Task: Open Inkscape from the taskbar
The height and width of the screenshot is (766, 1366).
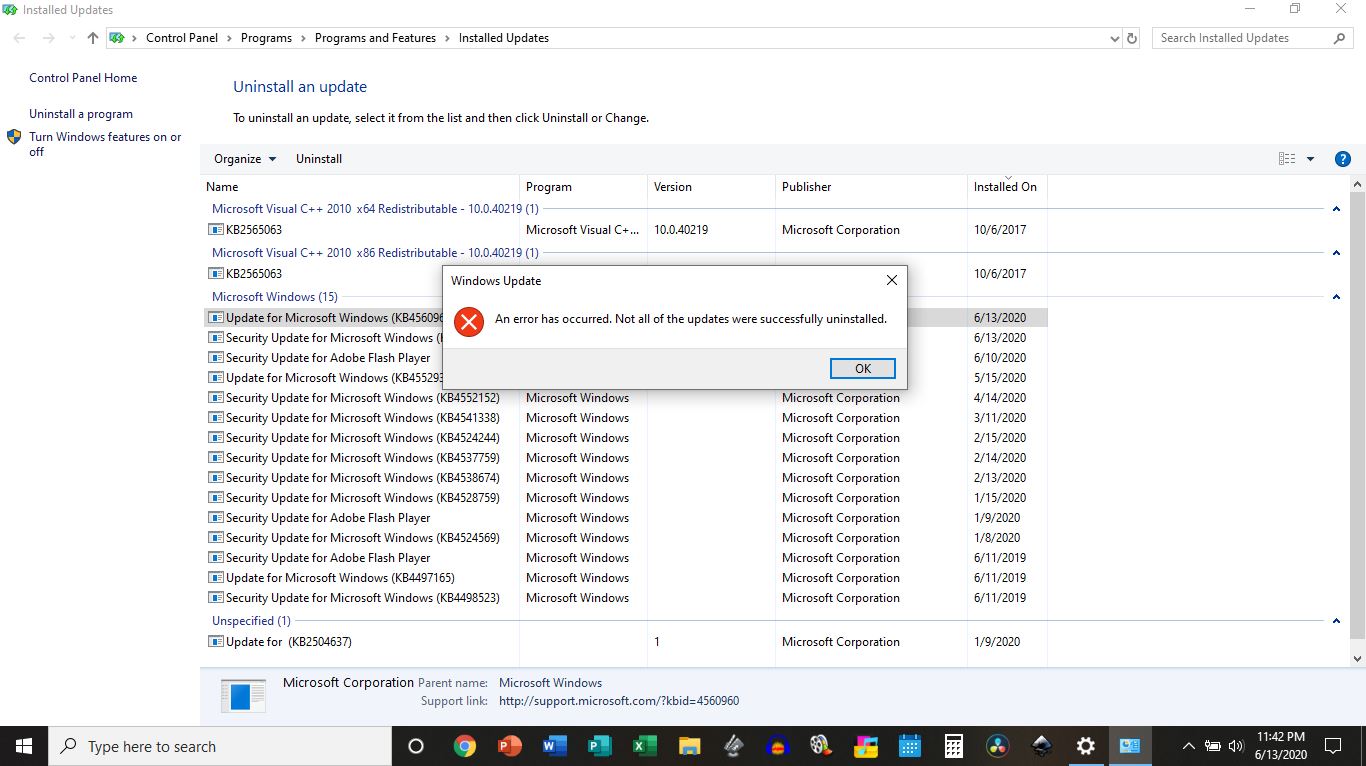Action: point(1040,746)
